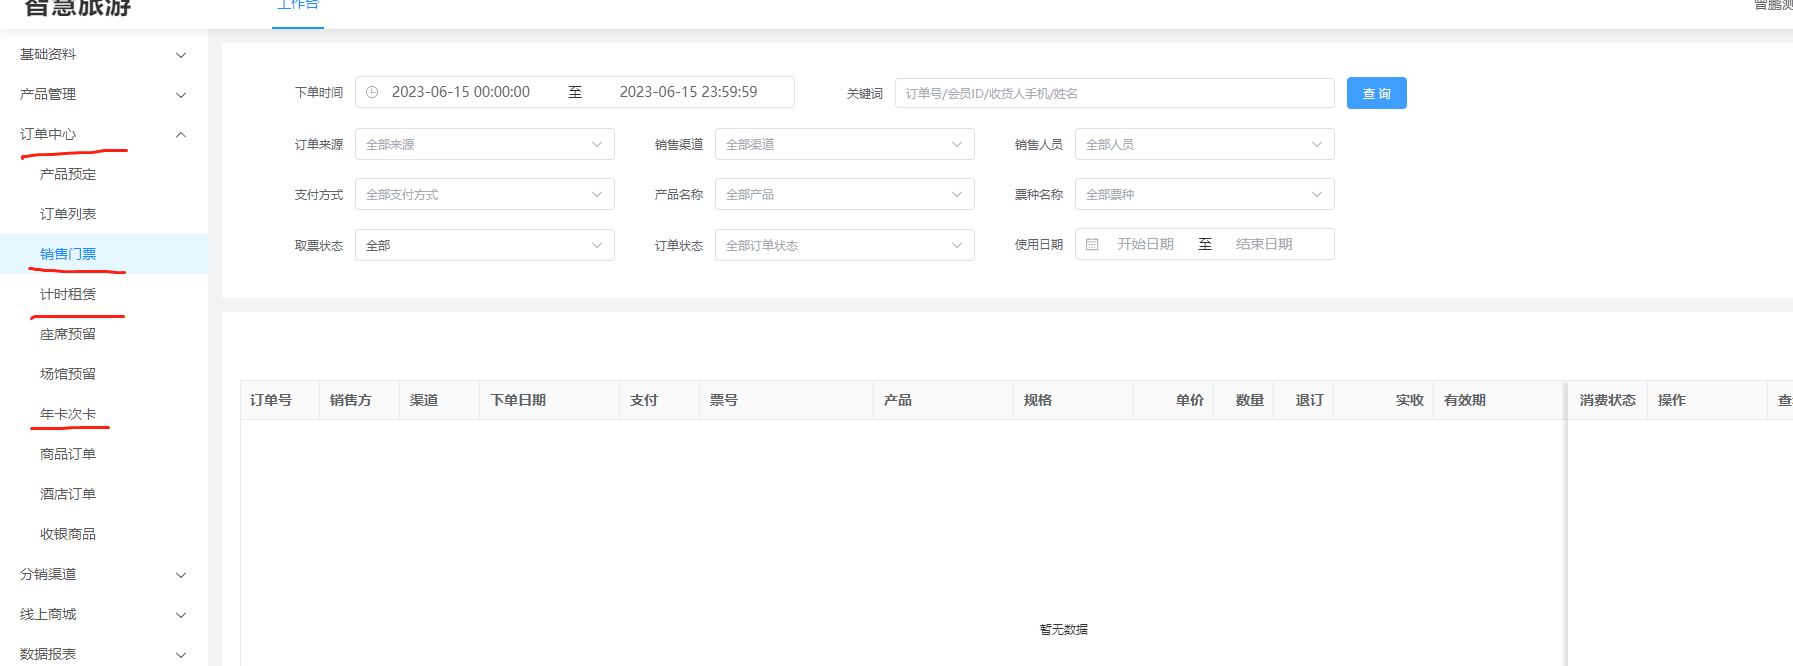The image size is (1793, 666).
Task: Click the 关键词 keyword input field
Action: [x=1114, y=93]
